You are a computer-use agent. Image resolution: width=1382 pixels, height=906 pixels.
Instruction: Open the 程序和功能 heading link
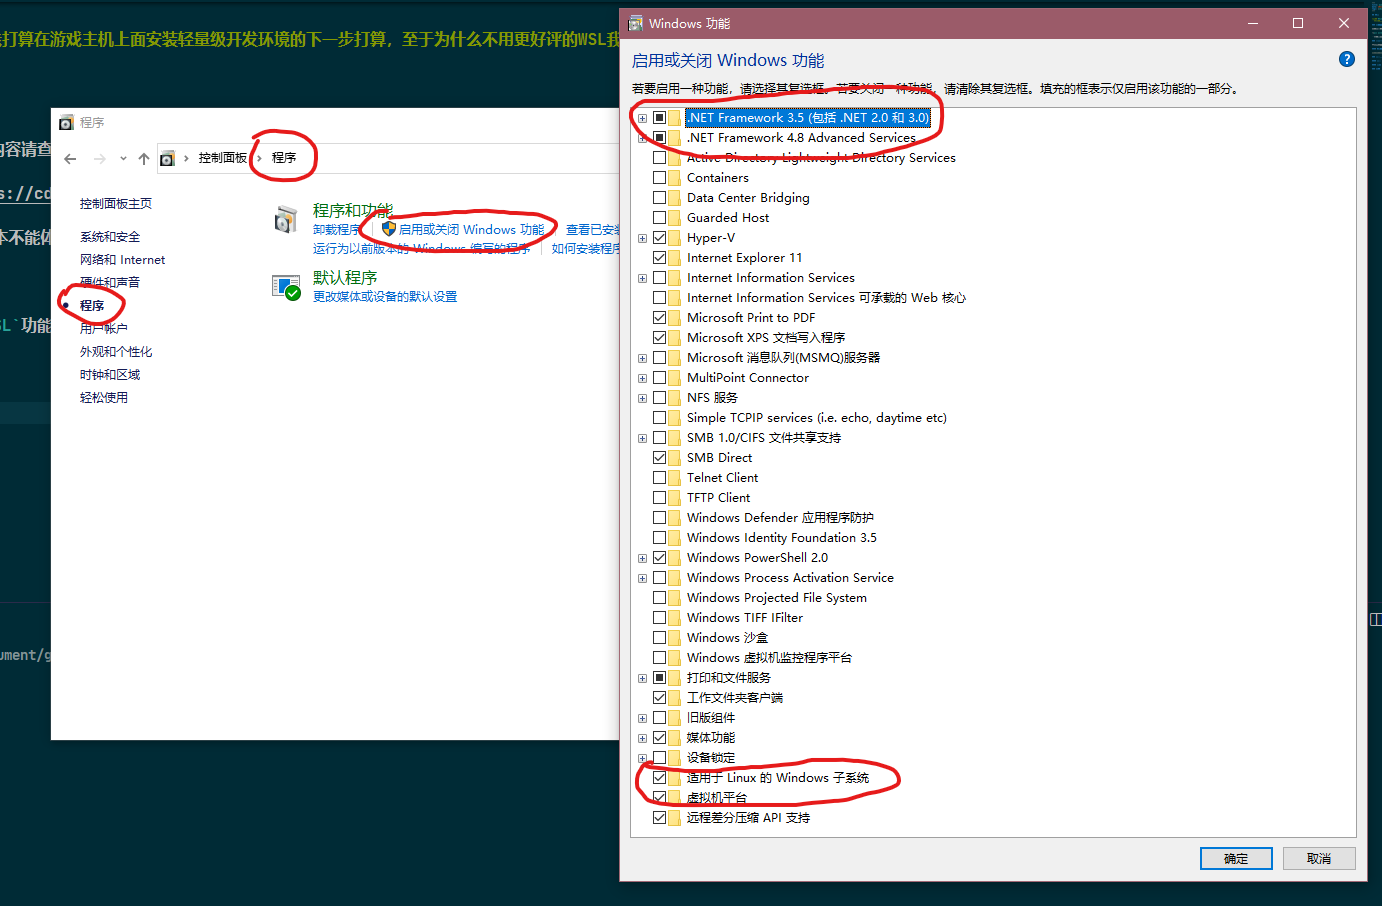353,210
